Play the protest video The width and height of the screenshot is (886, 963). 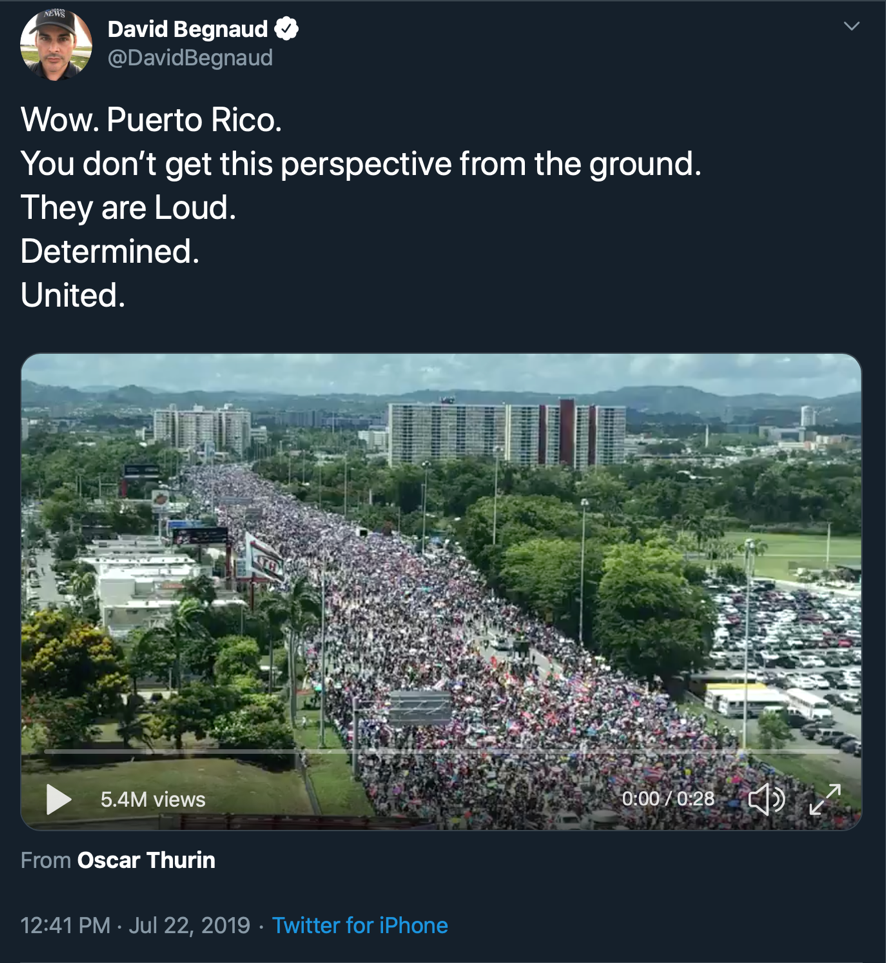click(59, 800)
